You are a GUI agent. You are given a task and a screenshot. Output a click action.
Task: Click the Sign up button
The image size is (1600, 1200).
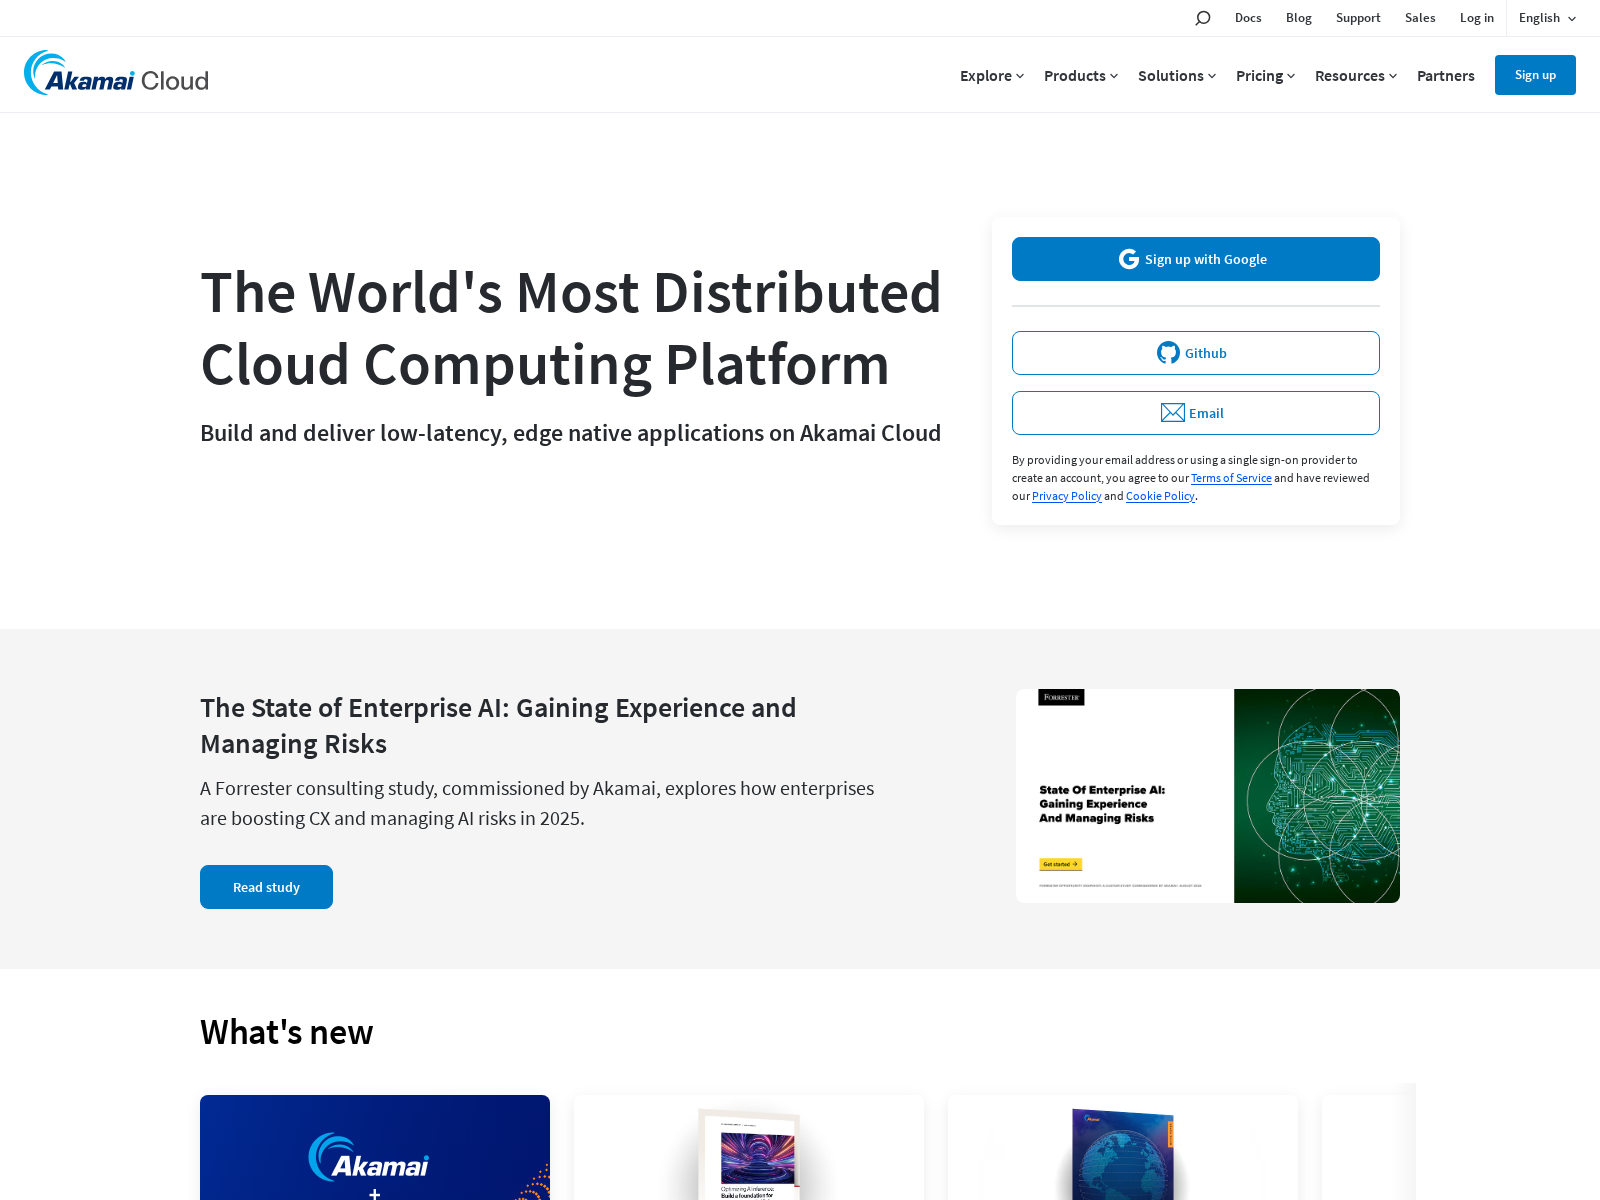1535,75
